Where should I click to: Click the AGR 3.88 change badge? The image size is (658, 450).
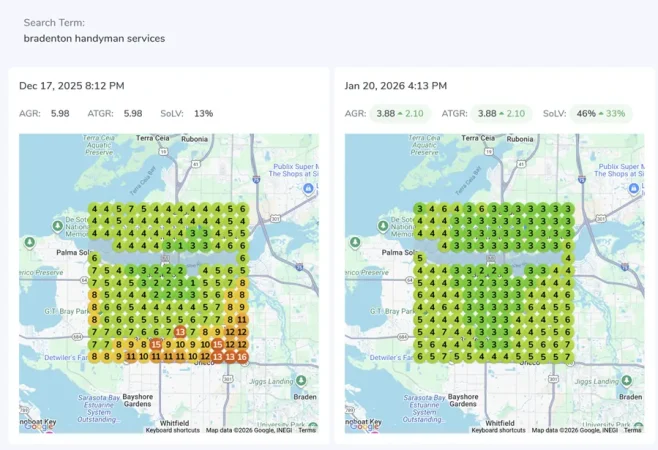coord(400,113)
